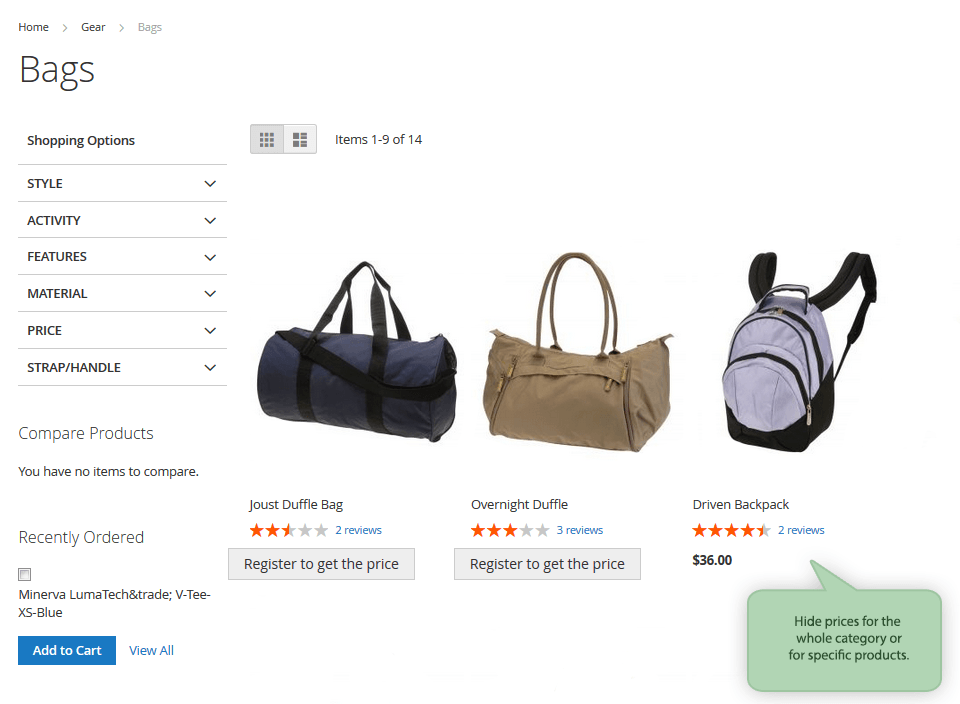View all recently ordered items
This screenshot has height=704, width=960.
pyautogui.click(x=151, y=650)
